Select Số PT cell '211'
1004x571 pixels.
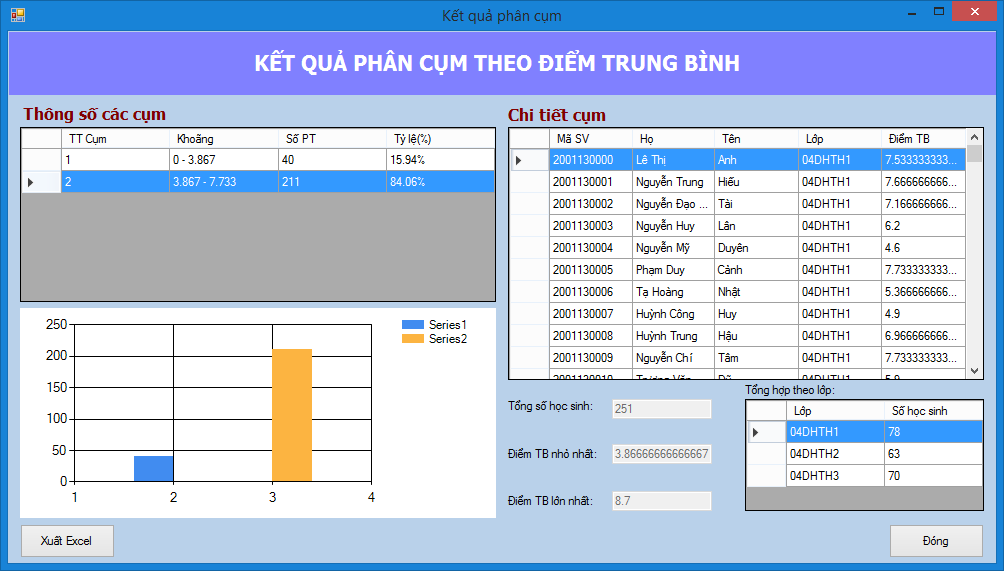click(333, 182)
